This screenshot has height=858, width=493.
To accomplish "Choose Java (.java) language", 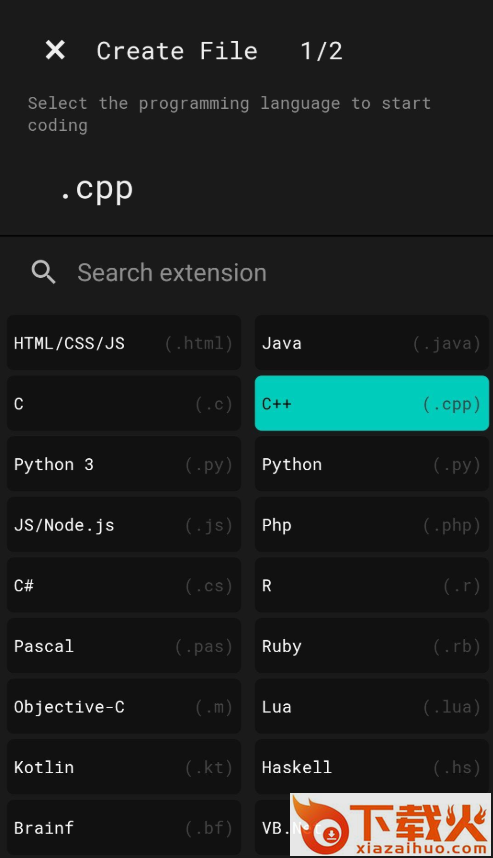I will click(x=372, y=343).
